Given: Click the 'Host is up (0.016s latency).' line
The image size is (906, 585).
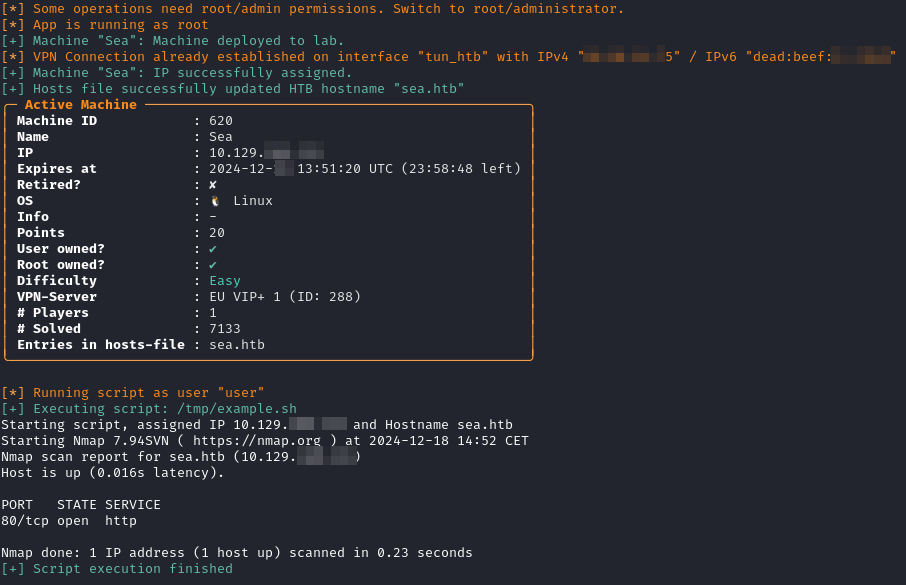Looking at the screenshot, I should click(x=113, y=473).
